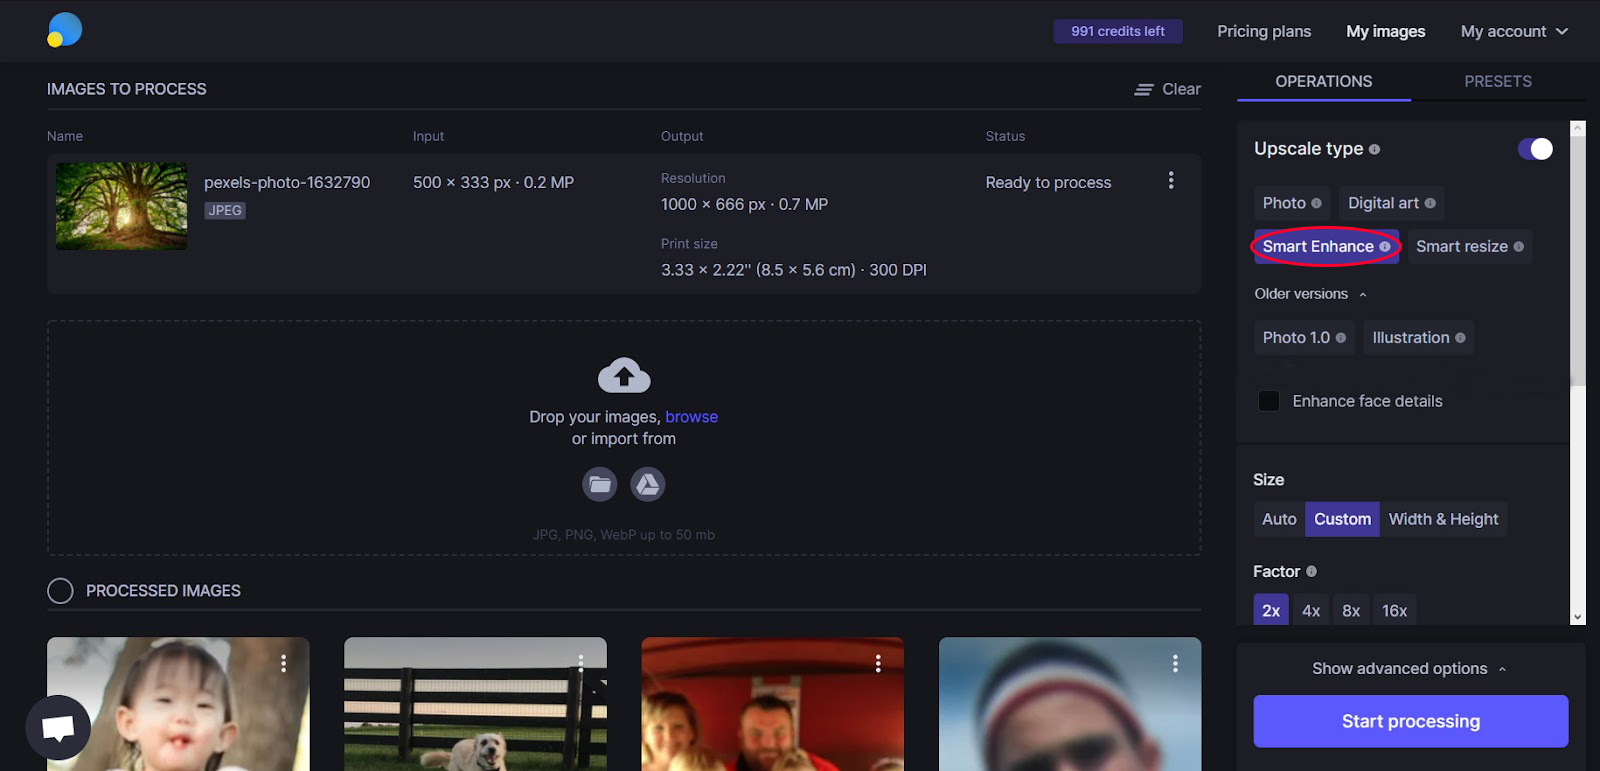This screenshot has width=1600, height=771.
Task: Click the cloud upload icon
Action: [624, 375]
